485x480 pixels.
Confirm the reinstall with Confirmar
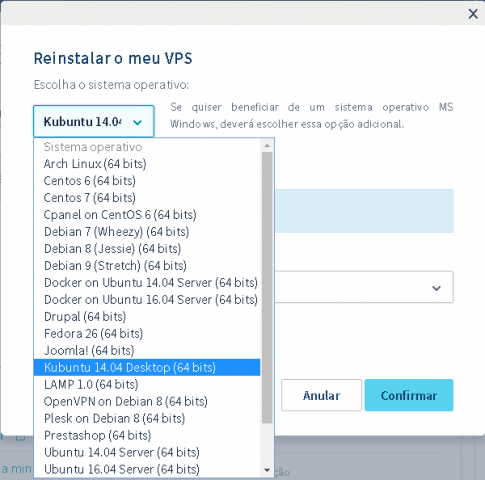click(409, 395)
